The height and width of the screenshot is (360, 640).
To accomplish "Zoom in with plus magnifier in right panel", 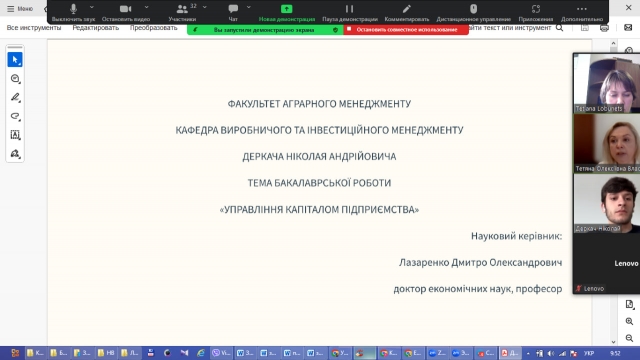I will coord(629,321).
